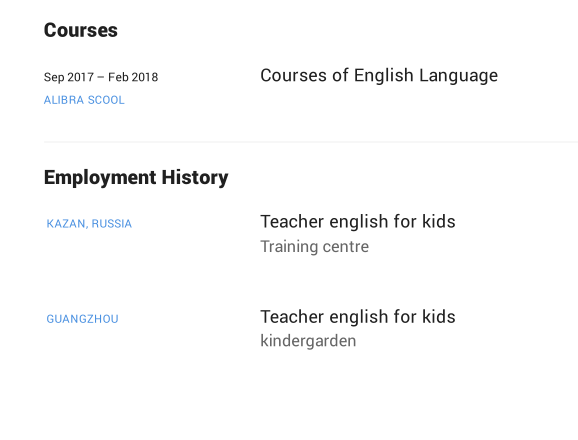This screenshot has height=440, width=578.
Task: Select the Sep 2017 – Feb 2018 date range
Action: 101,77
